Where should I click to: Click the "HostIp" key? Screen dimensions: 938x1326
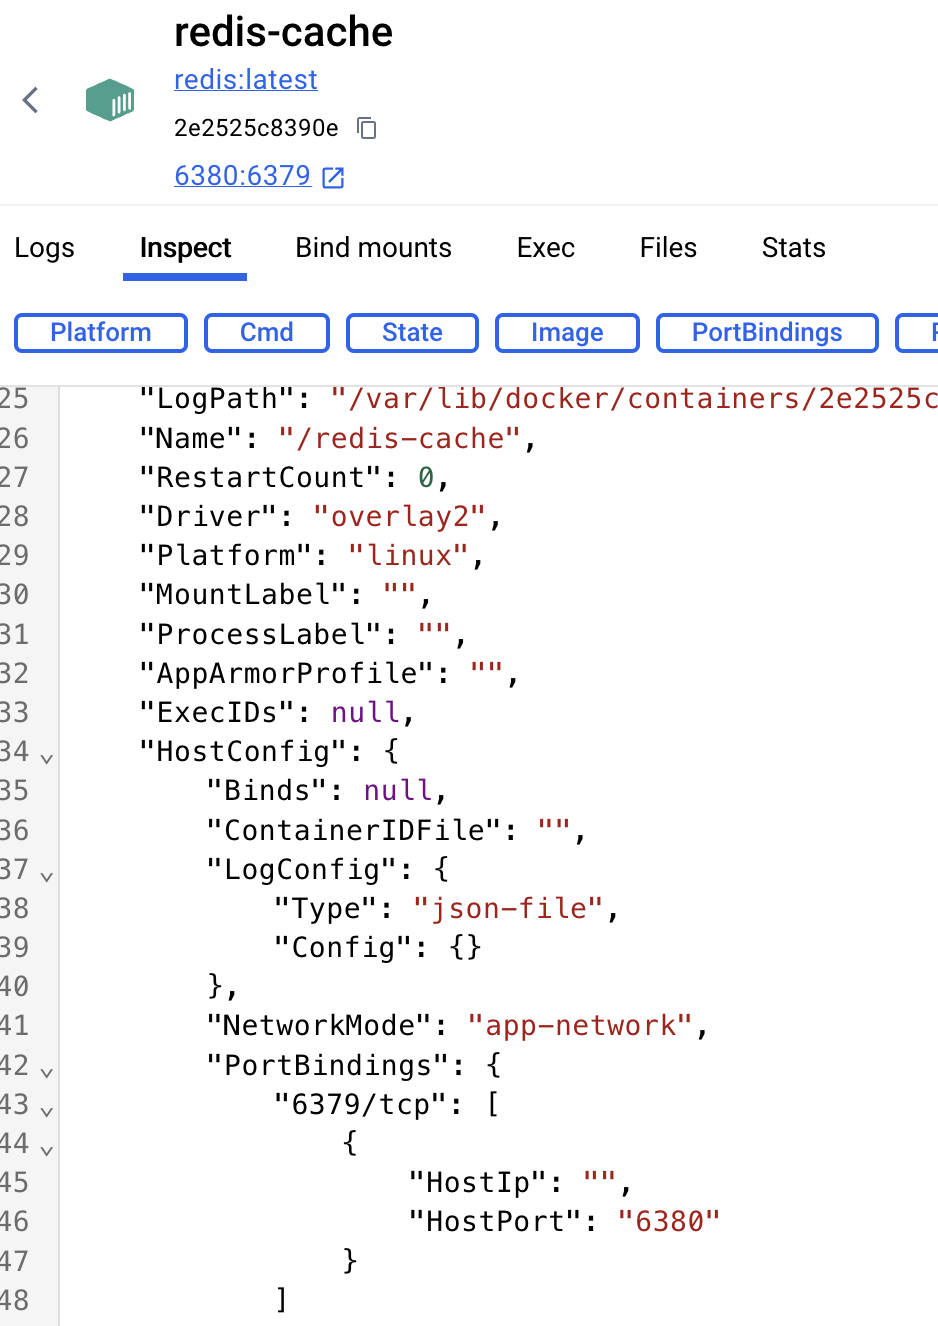click(x=478, y=1182)
